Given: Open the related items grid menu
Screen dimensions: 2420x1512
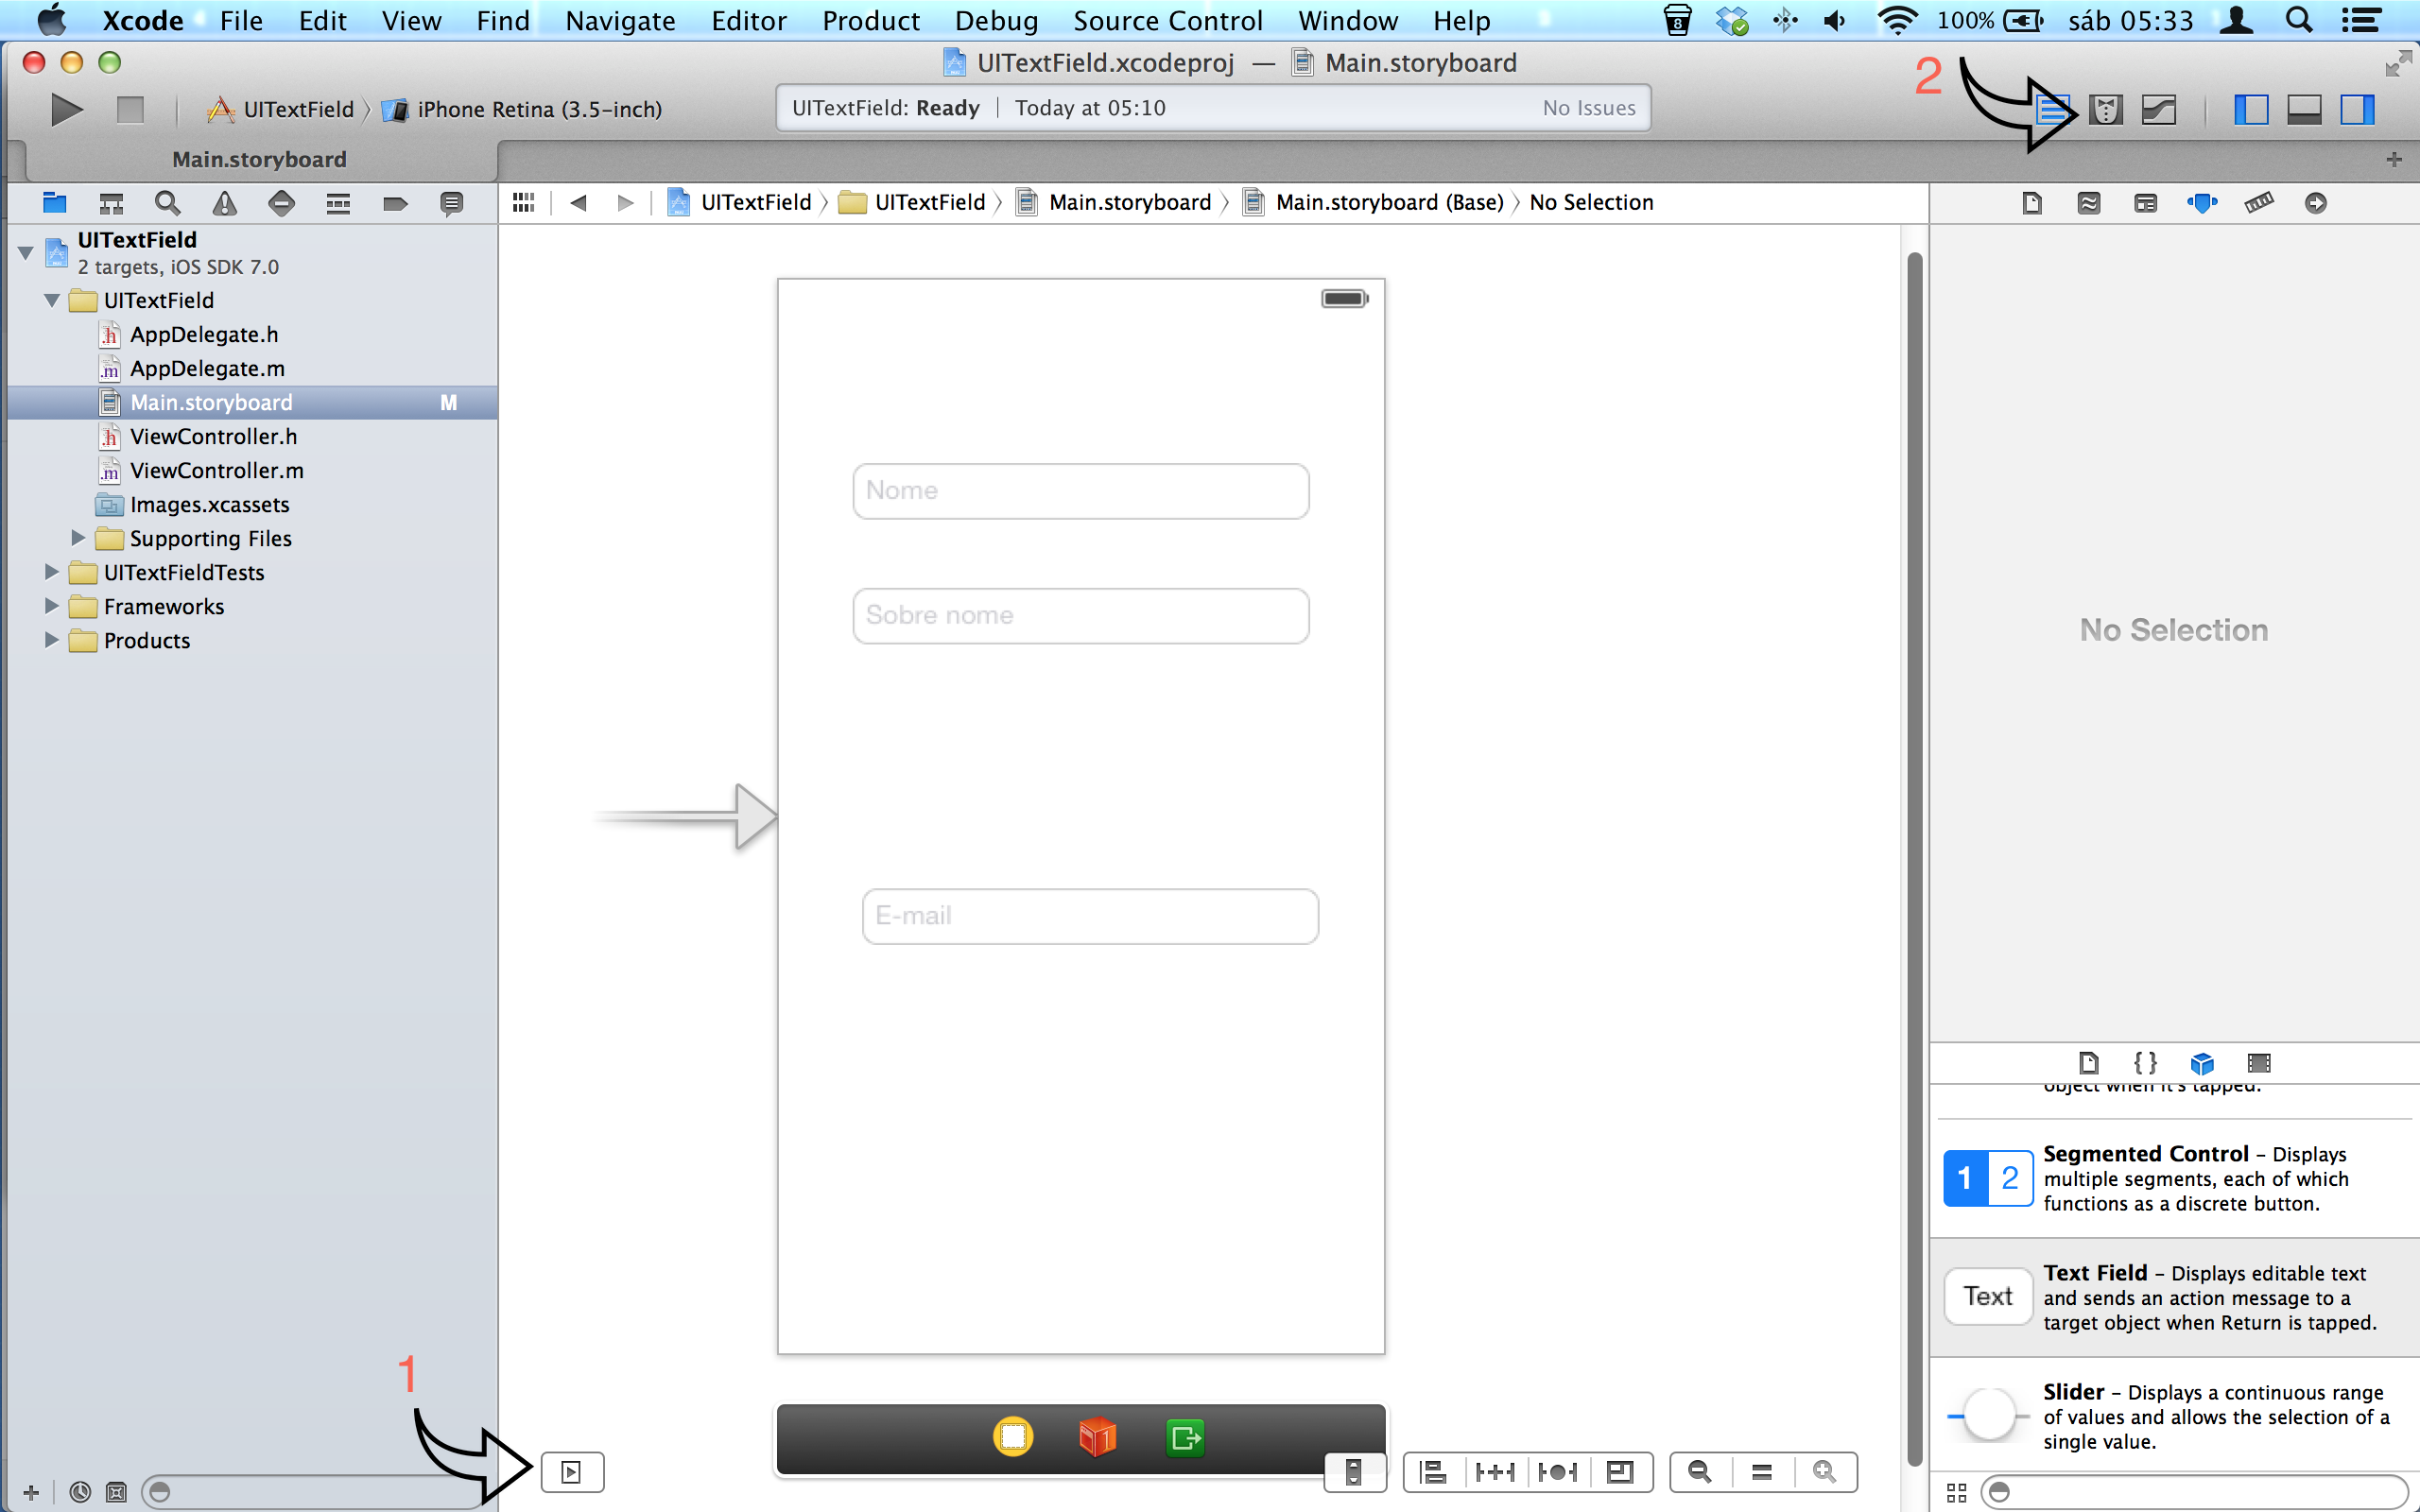Looking at the screenshot, I should click(x=524, y=202).
